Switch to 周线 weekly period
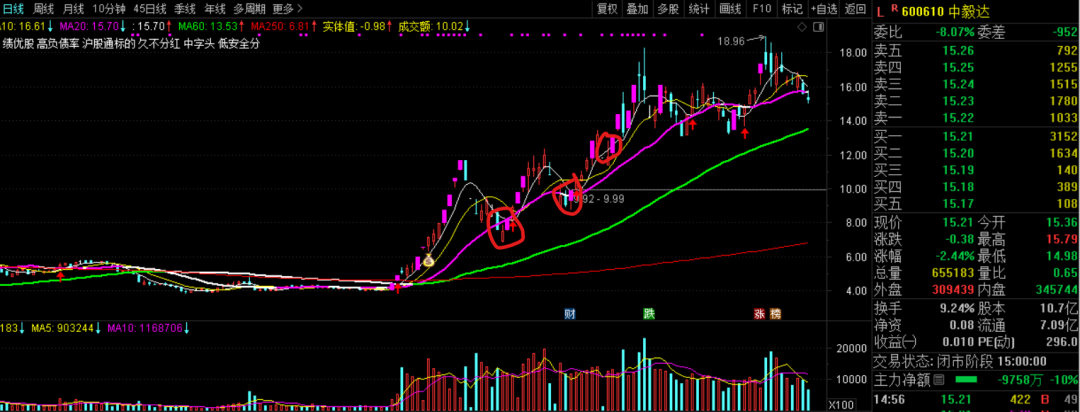1080x412 pixels. (43, 9)
